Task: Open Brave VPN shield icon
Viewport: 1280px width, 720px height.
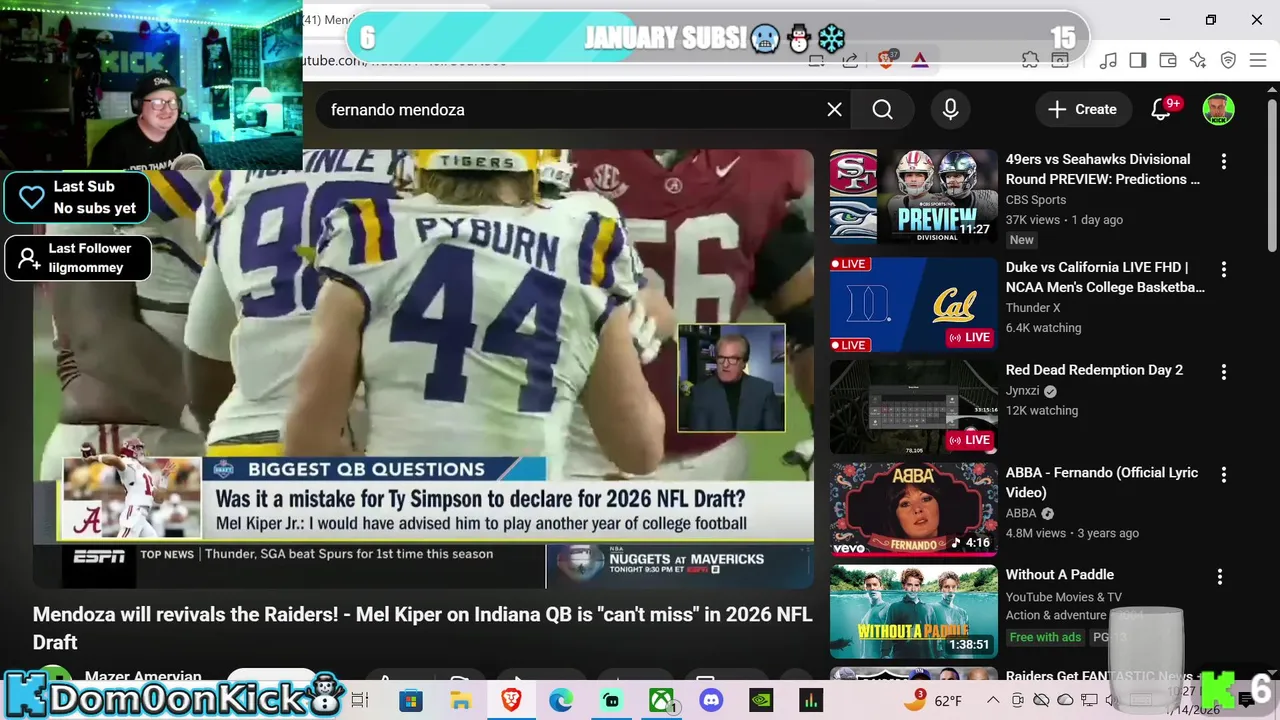Action: [x=1228, y=61]
